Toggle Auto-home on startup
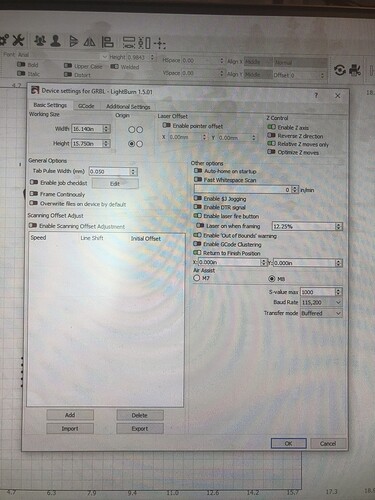 (198, 170)
